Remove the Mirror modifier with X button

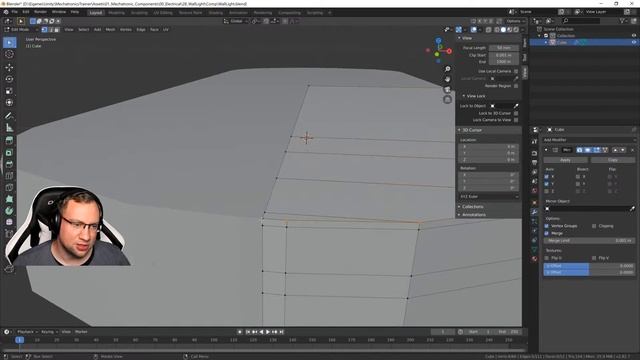632,150
